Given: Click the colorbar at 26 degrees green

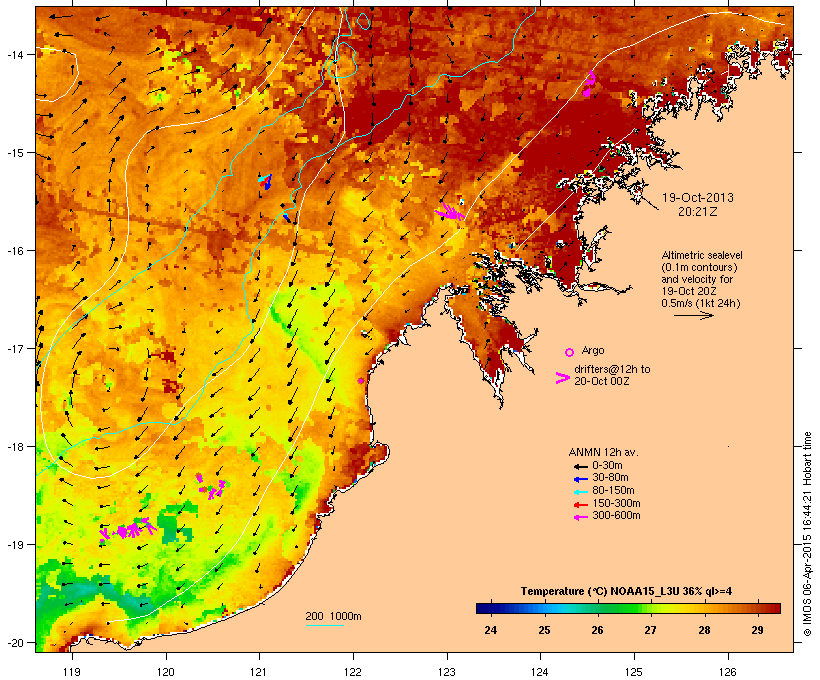Looking at the screenshot, I should tap(597, 608).
